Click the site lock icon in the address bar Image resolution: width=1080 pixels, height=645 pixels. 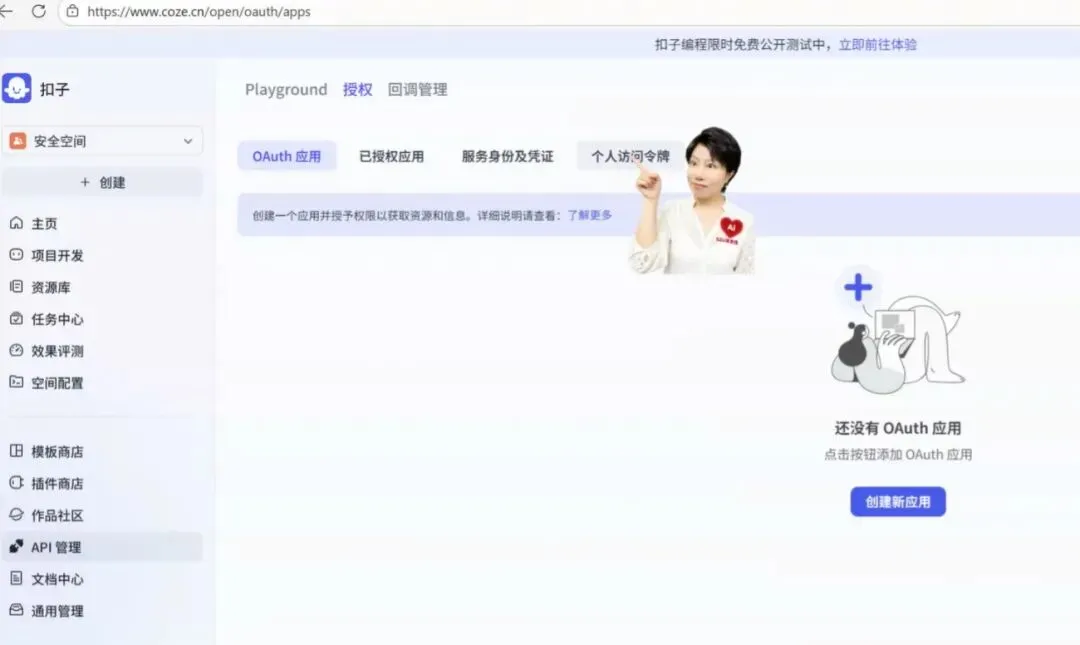coord(72,11)
